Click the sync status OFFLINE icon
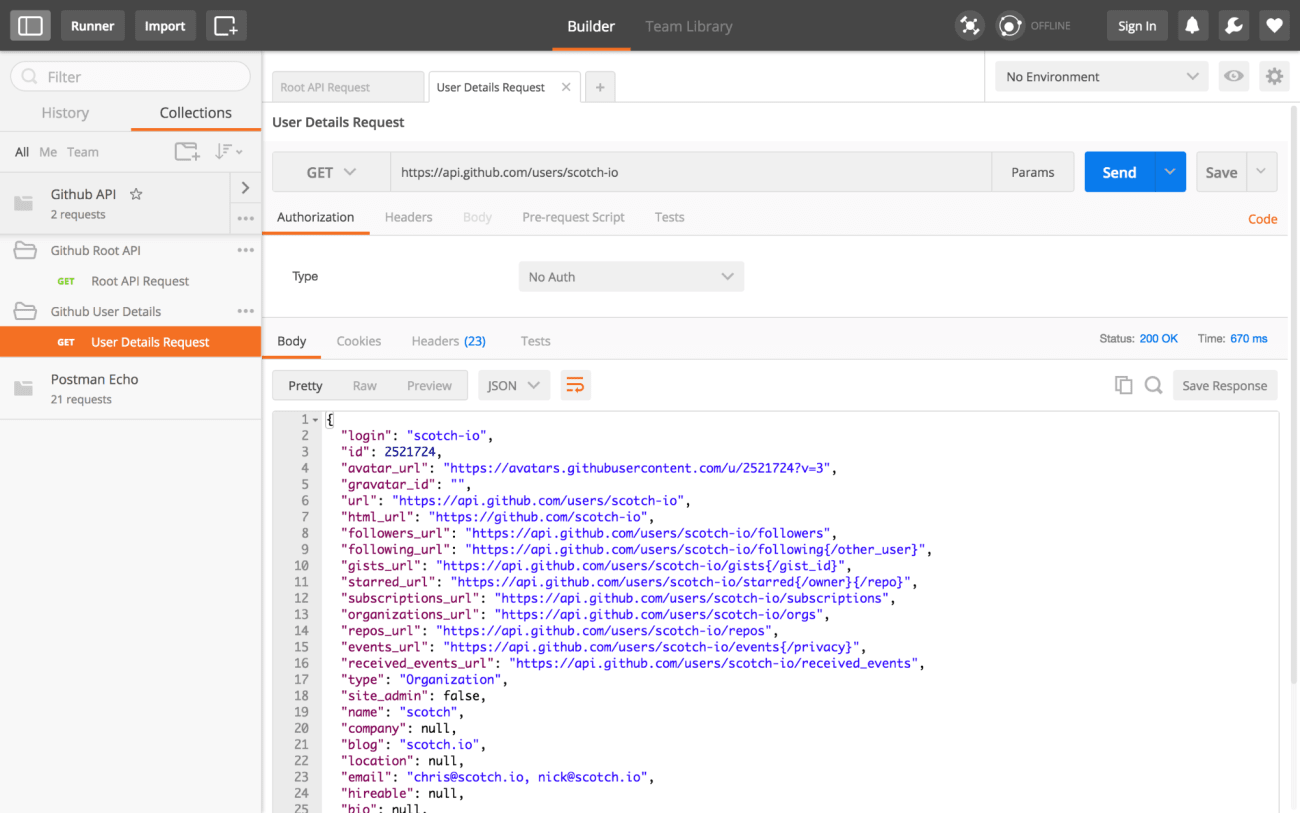Screen dimensions: 1300x813 1010,26
